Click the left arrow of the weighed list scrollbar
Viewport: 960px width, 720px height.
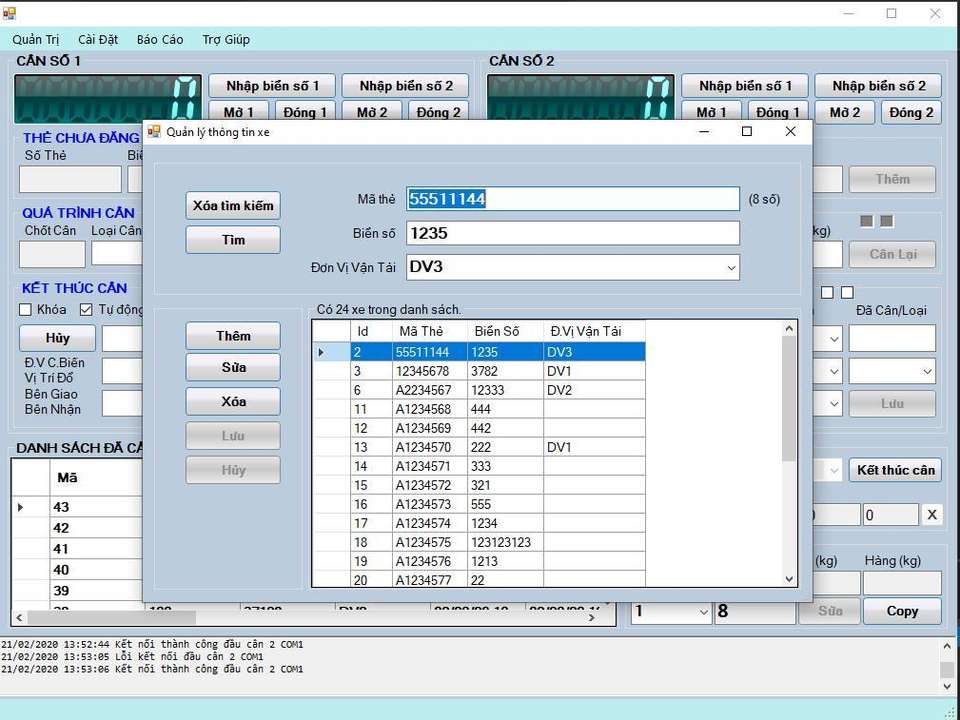(x=20, y=618)
